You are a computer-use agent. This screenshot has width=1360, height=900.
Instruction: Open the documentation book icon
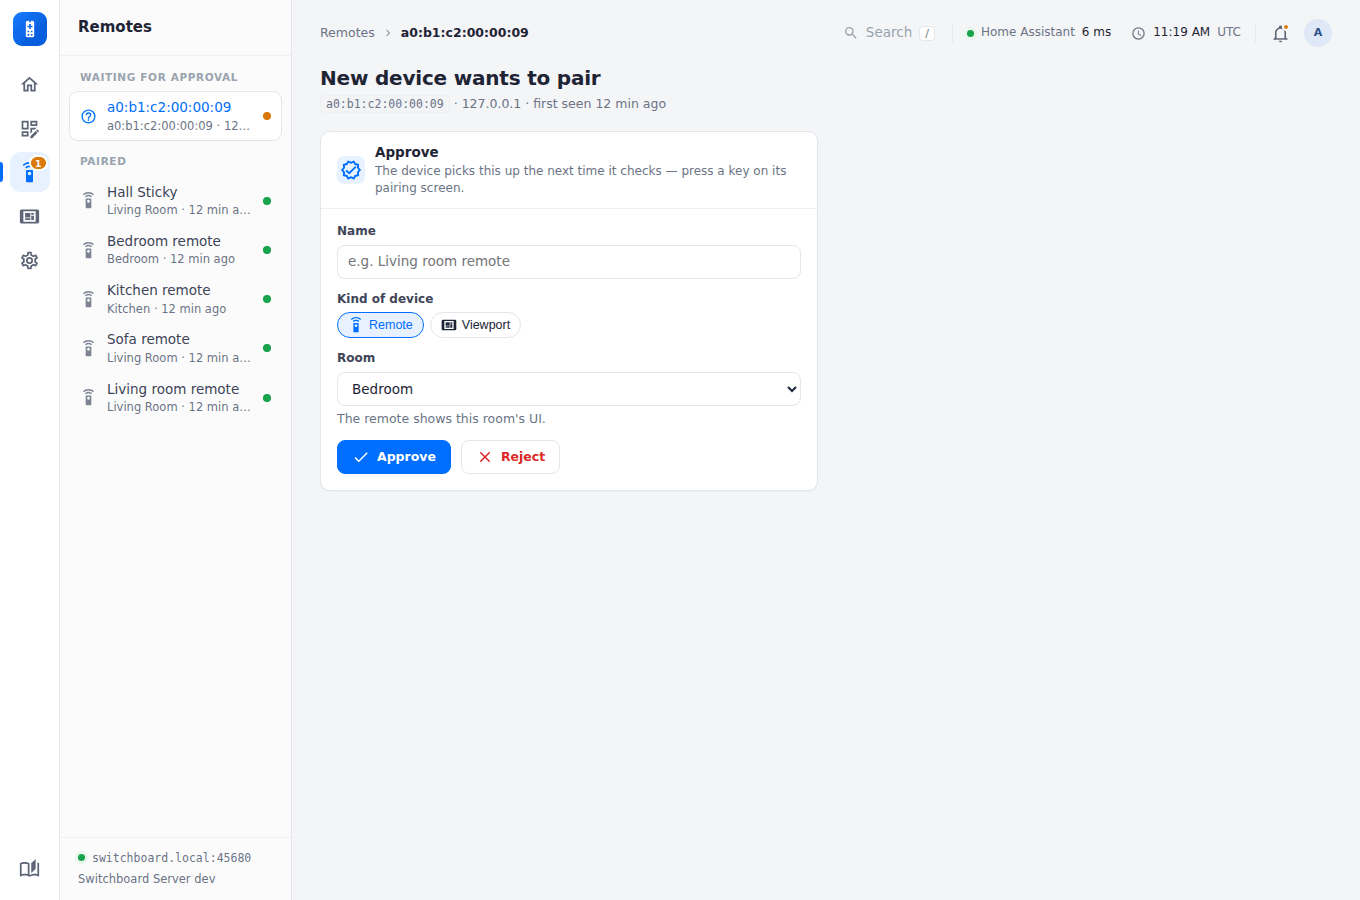tap(30, 868)
